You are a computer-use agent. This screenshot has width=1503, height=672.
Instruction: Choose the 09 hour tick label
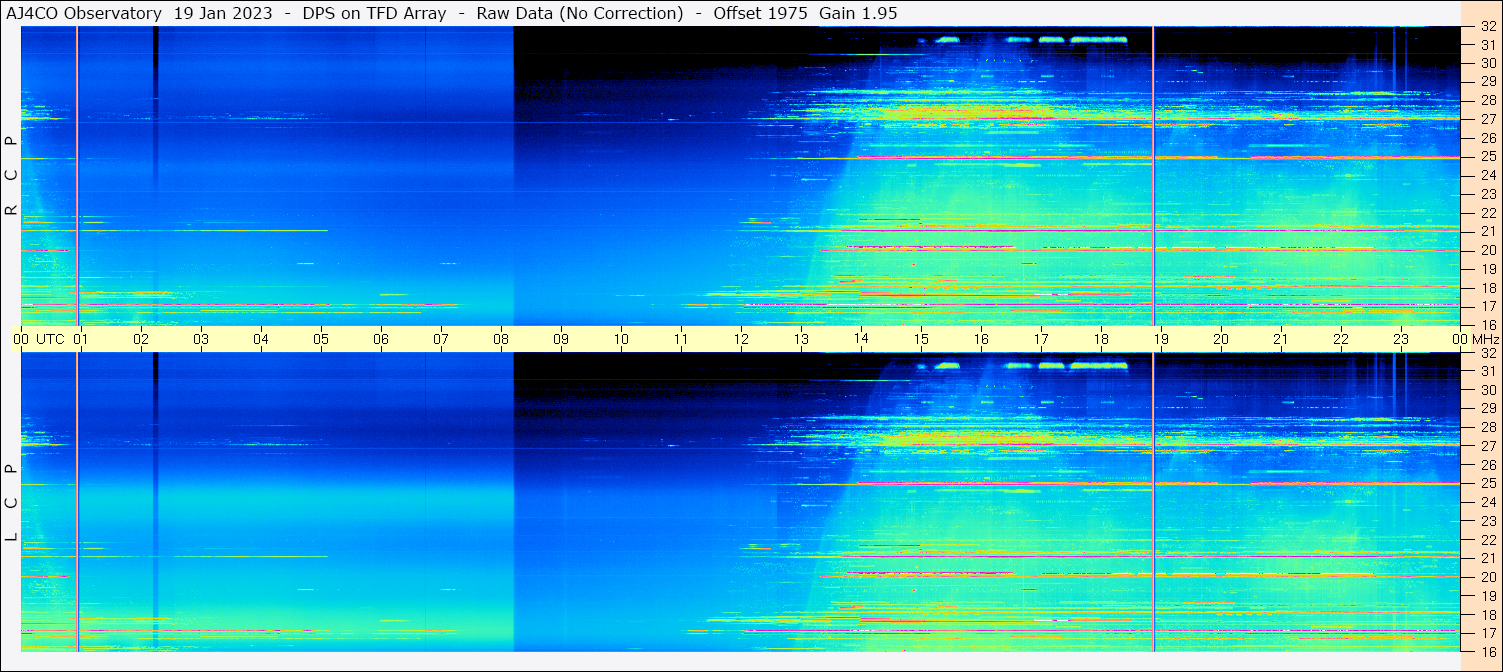point(561,339)
